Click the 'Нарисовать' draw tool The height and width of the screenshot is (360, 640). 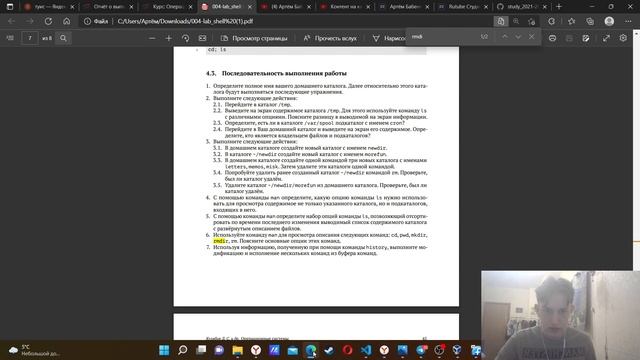(x=389, y=38)
